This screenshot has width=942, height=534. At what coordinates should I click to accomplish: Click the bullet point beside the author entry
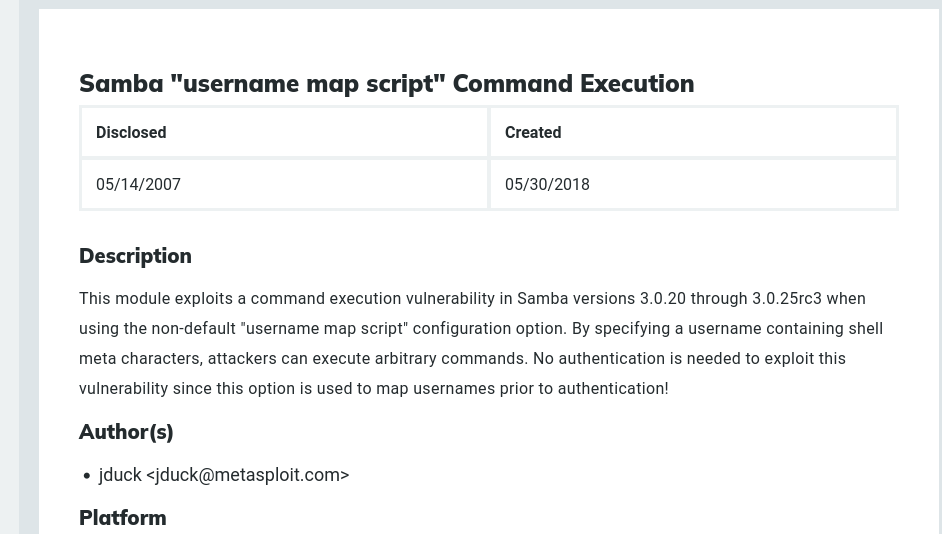point(87,476)
